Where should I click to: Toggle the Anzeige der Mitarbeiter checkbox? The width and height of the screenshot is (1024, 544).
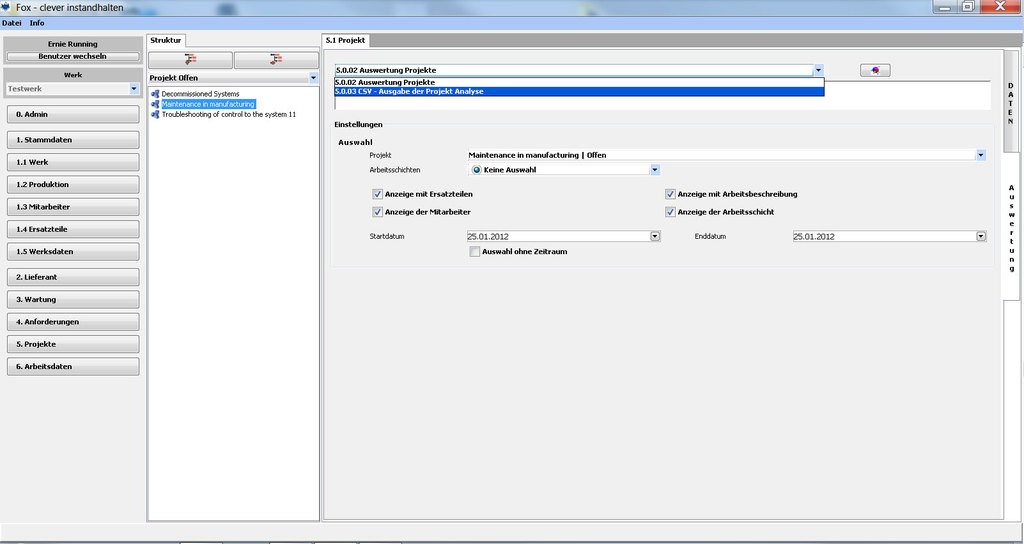[378, 212]
